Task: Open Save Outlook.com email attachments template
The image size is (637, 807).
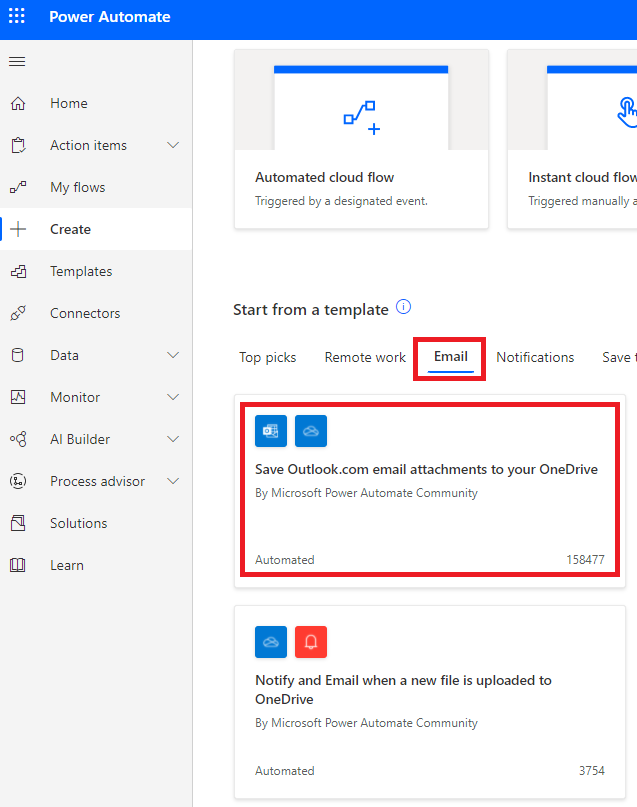Action: pyautogui.click(x=430, y=492)
